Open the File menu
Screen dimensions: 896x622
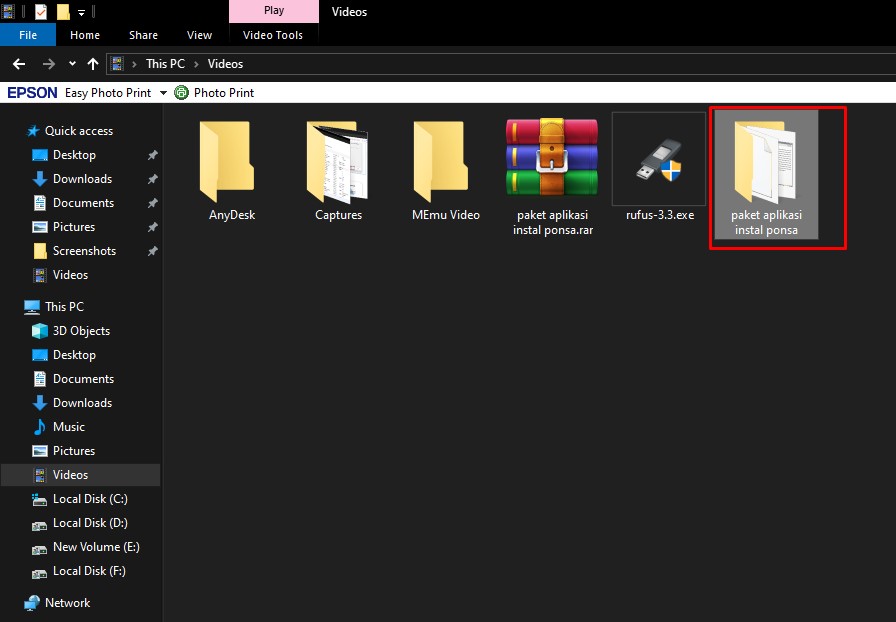tap(28, 35)
